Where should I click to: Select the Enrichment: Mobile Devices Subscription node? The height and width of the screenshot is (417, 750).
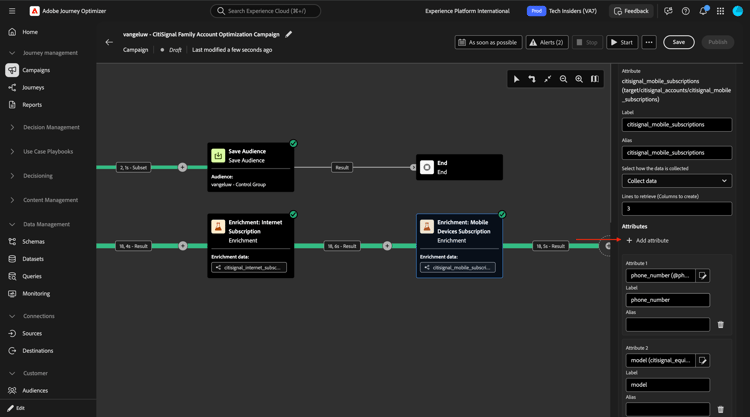tap(459, 246)
